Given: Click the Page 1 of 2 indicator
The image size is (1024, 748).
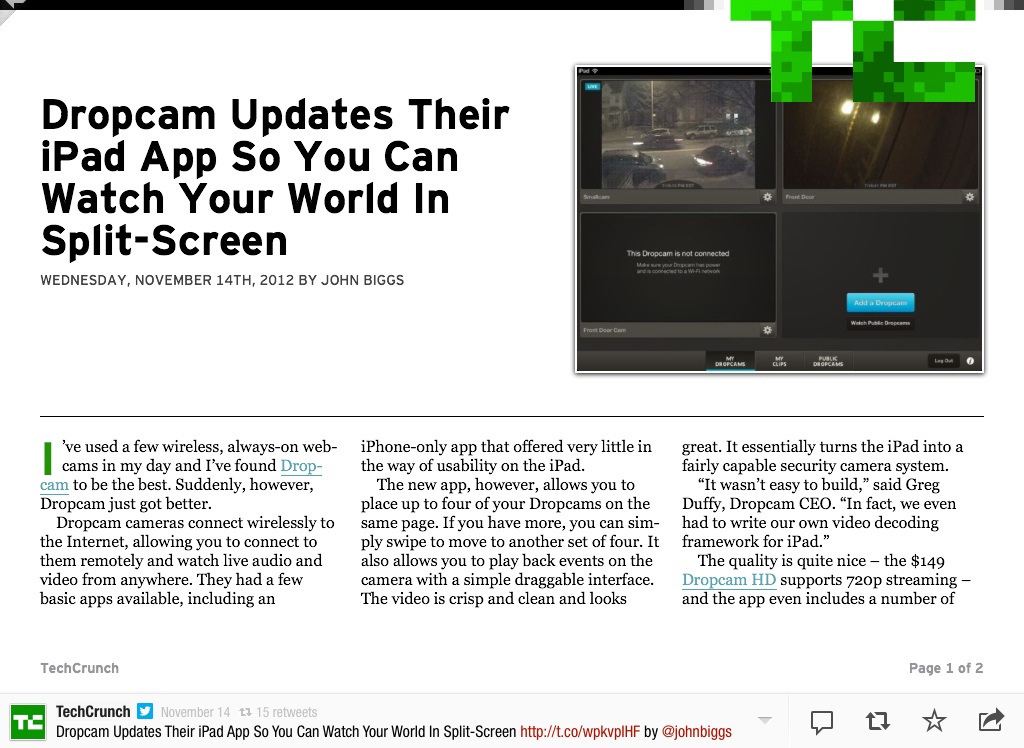Looking at the screenshot, I should click(946, 668).
